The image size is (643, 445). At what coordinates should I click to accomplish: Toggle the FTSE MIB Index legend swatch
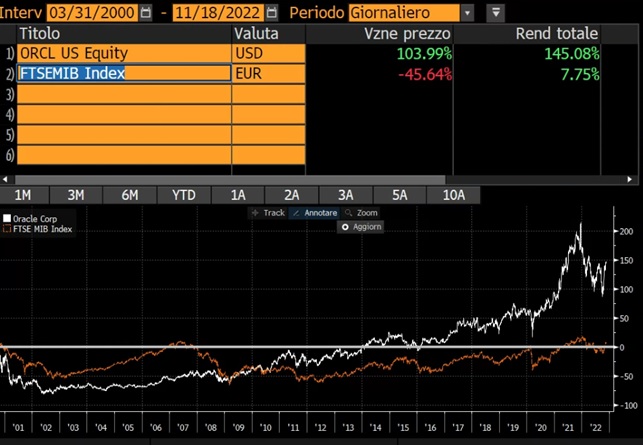(7, 229)
